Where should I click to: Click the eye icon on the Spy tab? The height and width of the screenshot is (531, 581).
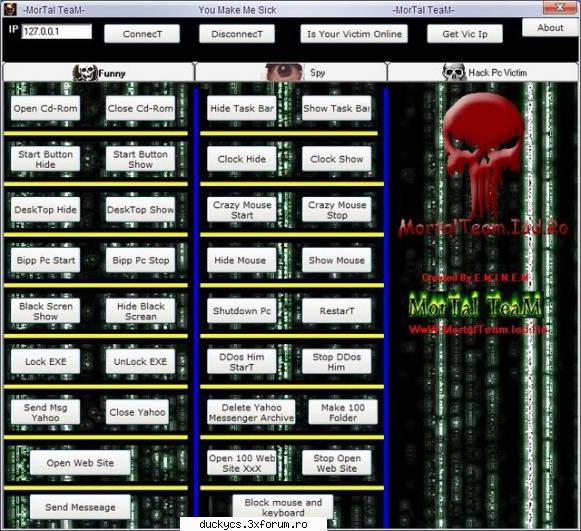coord(285,72)
